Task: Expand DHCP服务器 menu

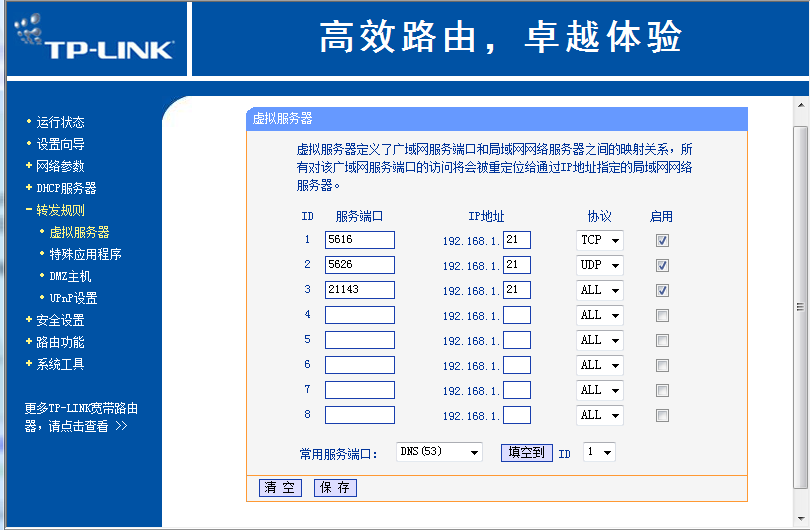Action: [x=66, y=188]
